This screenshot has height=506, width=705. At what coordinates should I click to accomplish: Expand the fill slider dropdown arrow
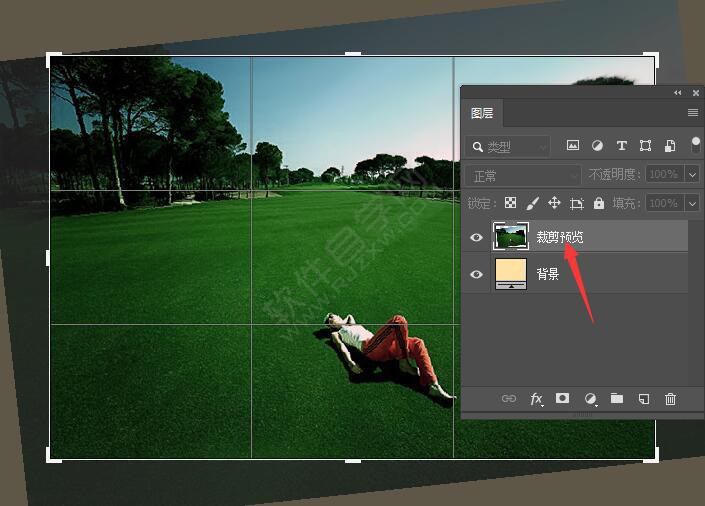(692, 203)
